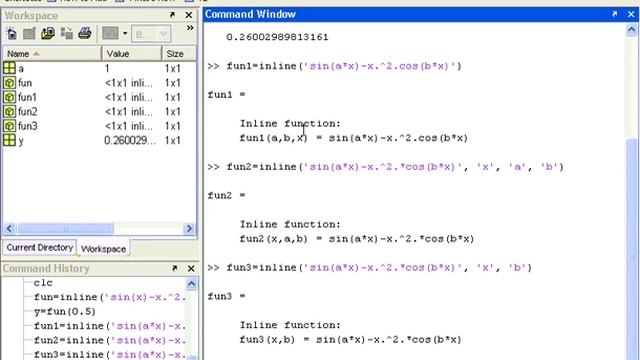
Task: Click the fun3=inline command line
Action: (370, 268)
